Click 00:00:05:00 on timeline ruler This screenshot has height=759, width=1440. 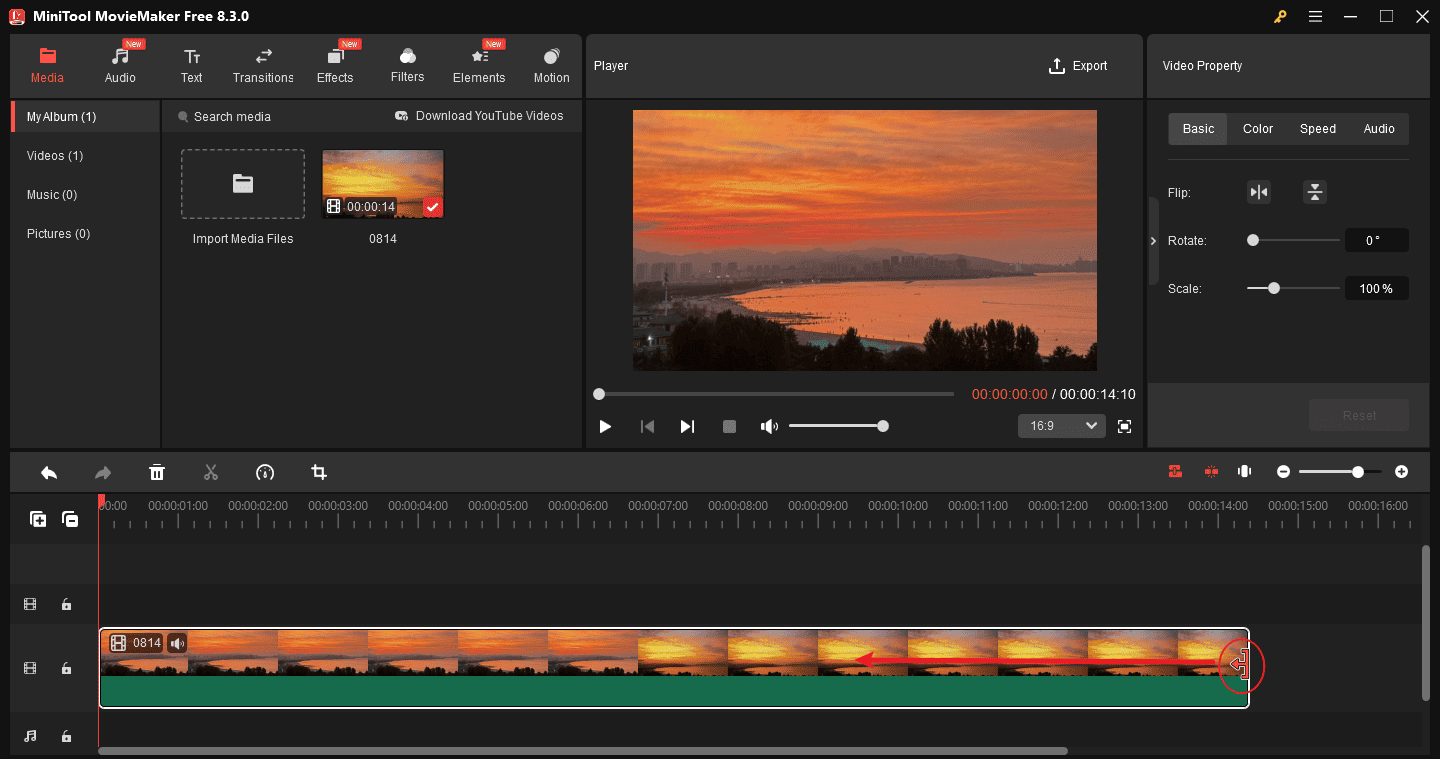[x=498, y=506]
